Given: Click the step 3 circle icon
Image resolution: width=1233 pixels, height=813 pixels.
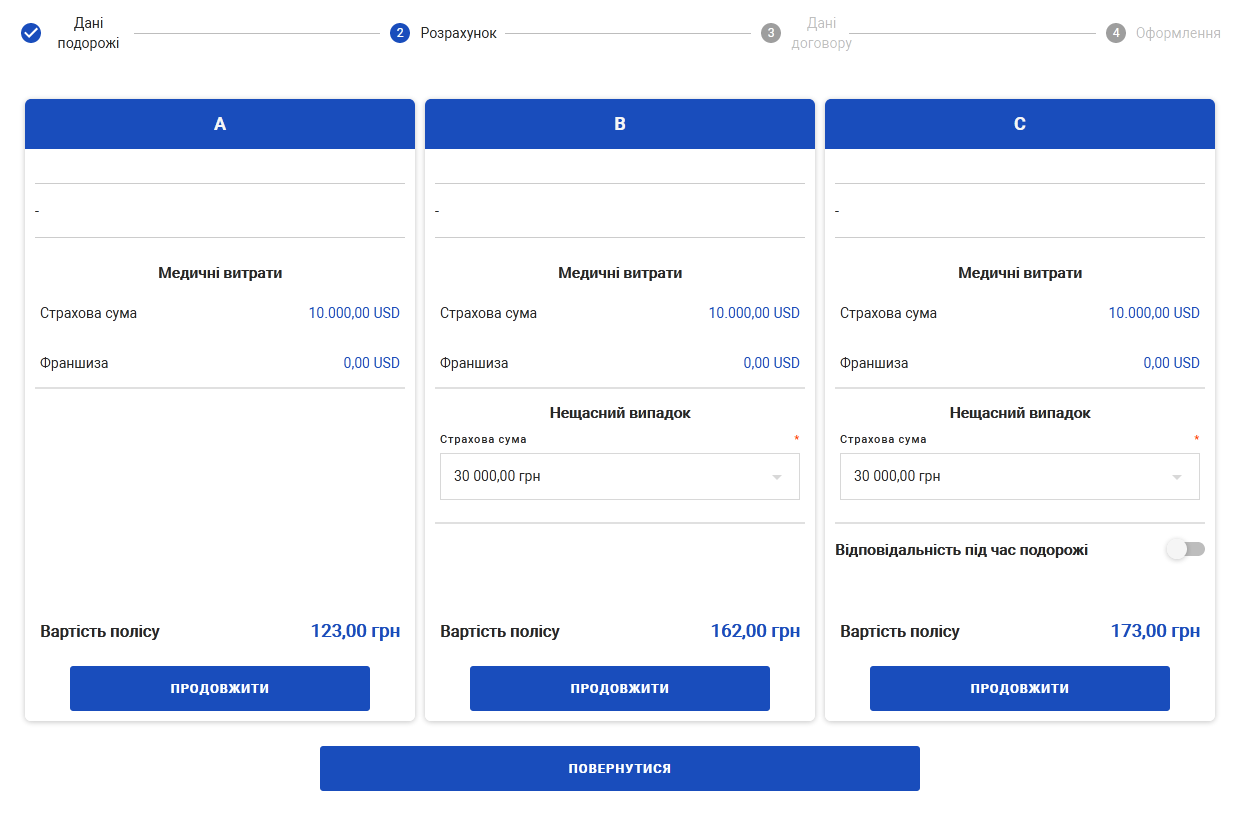Looking at the screenshot, I should [x=770, y=33].
